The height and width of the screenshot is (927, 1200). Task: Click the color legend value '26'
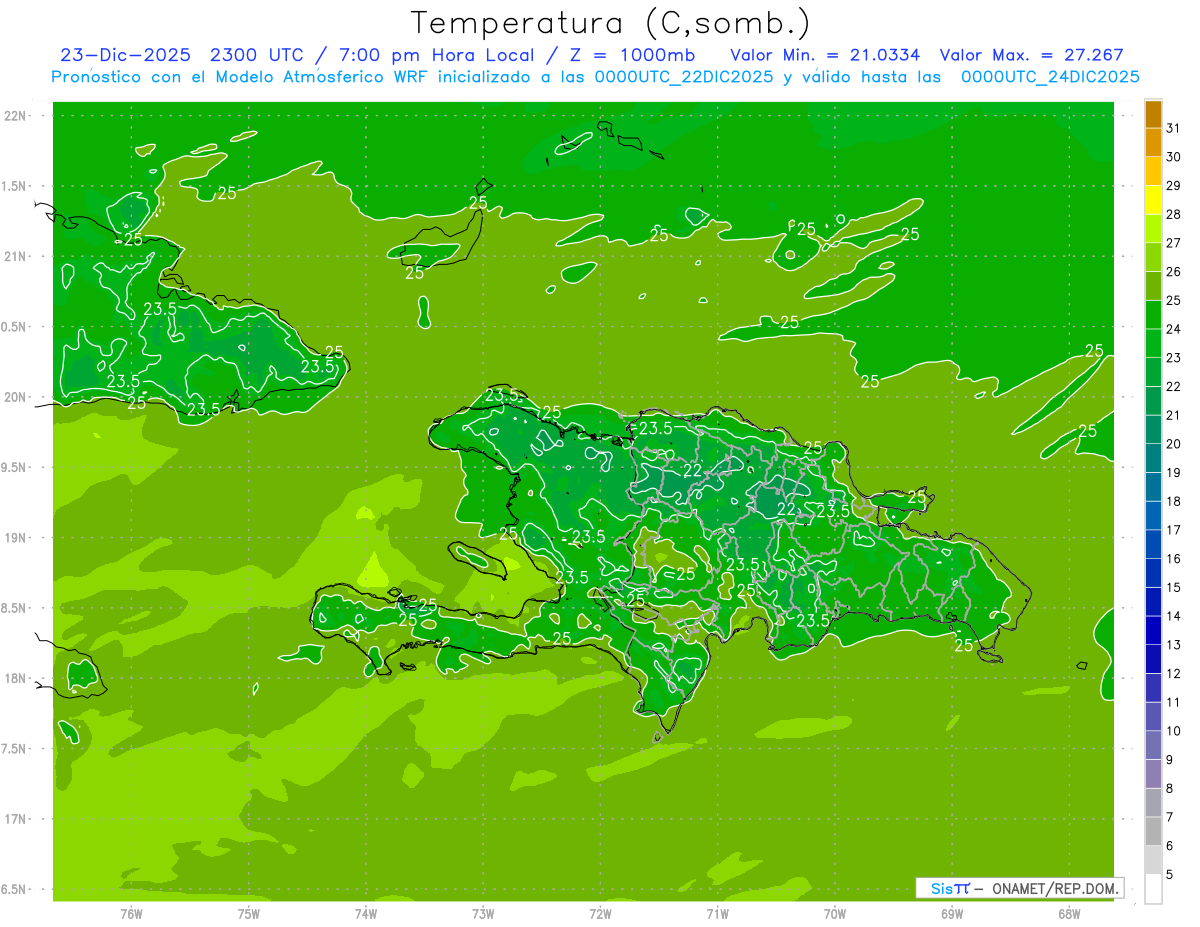click(x=1174, y=272)
